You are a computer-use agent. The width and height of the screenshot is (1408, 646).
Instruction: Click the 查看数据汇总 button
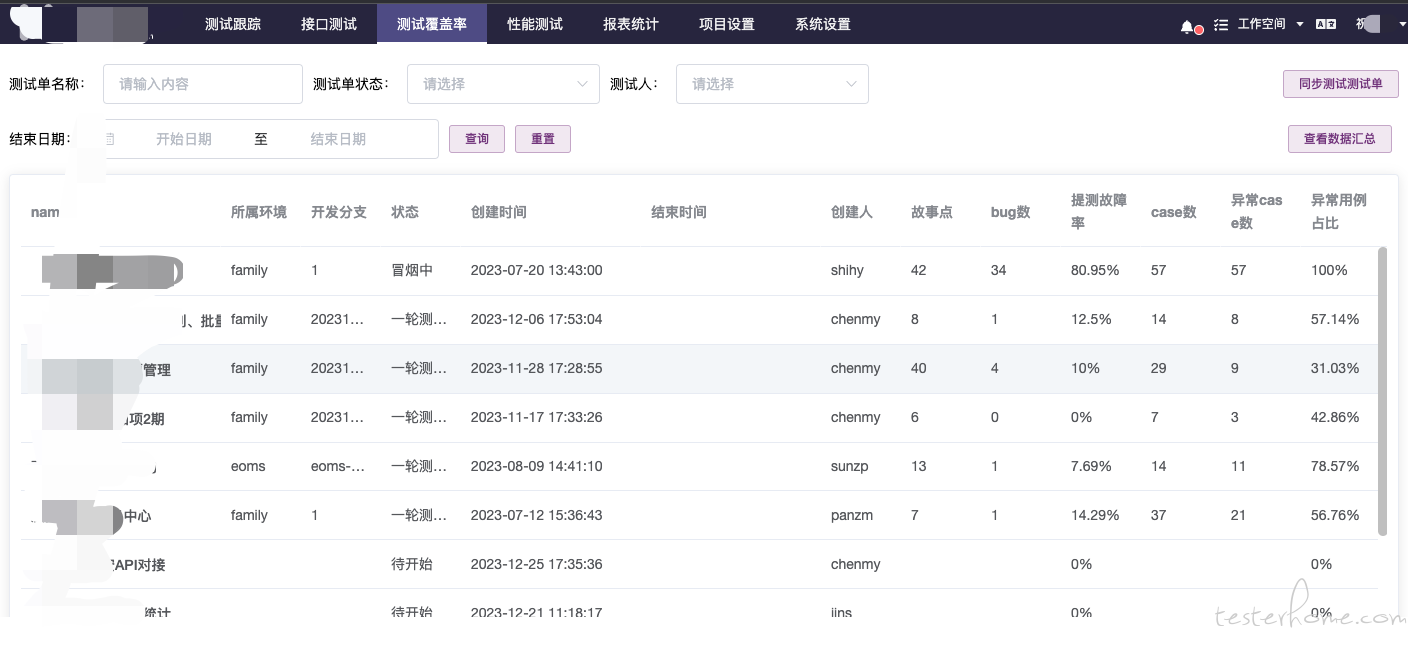[x=1340, y=139]
